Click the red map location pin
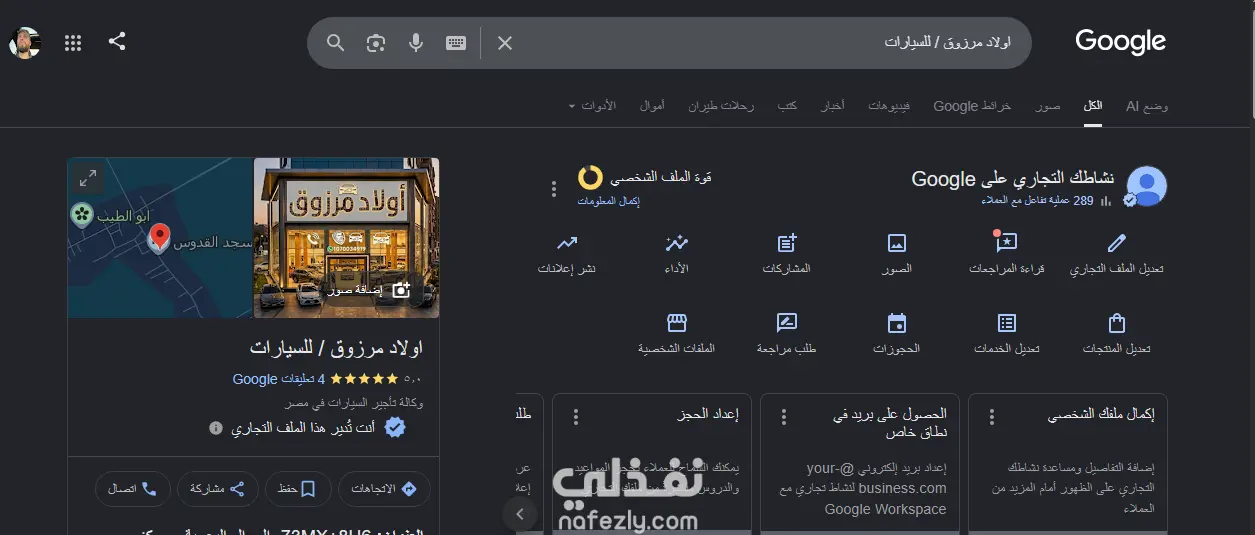1255x535 pixels. [x=158, y=238]
